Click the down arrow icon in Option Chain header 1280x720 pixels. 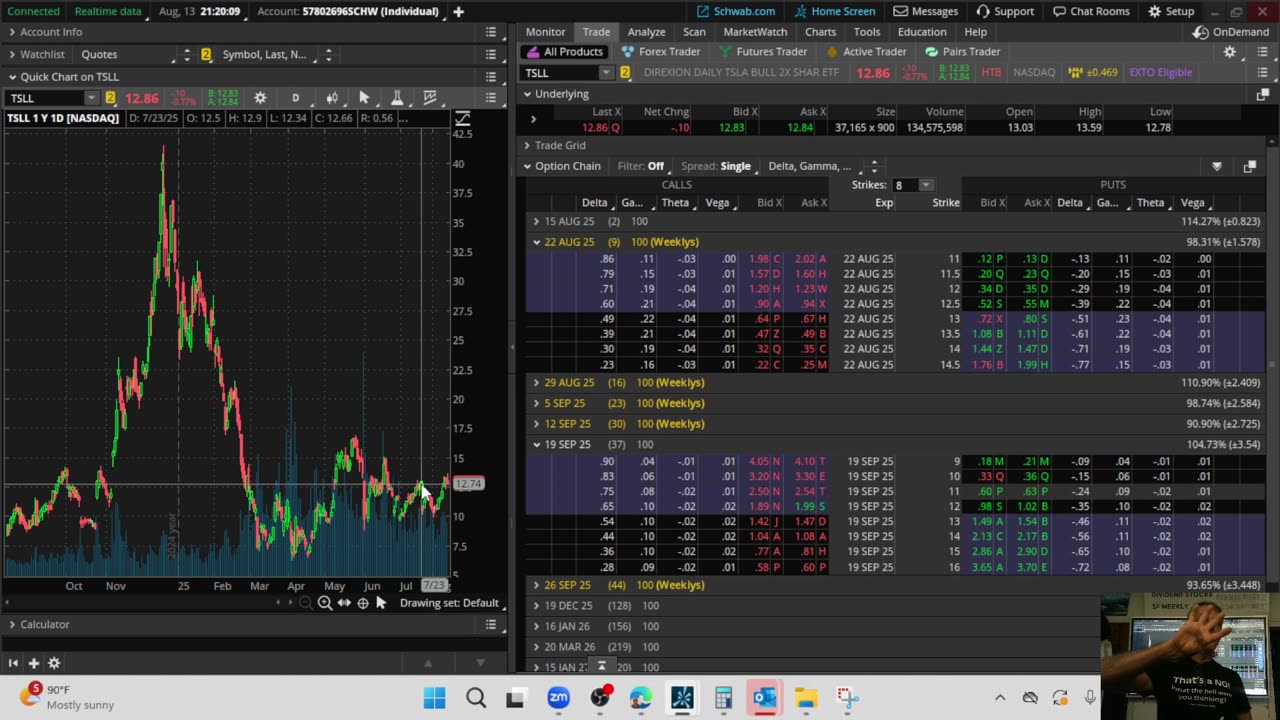coord(1217,166)
